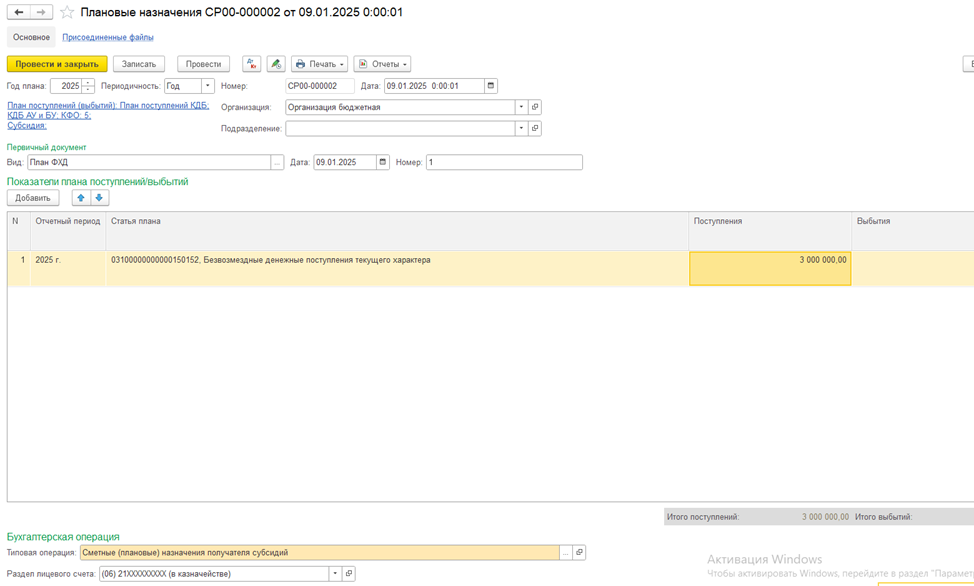Click the N column header
This screenshot has width=974, height=586.
click(19, 231)
